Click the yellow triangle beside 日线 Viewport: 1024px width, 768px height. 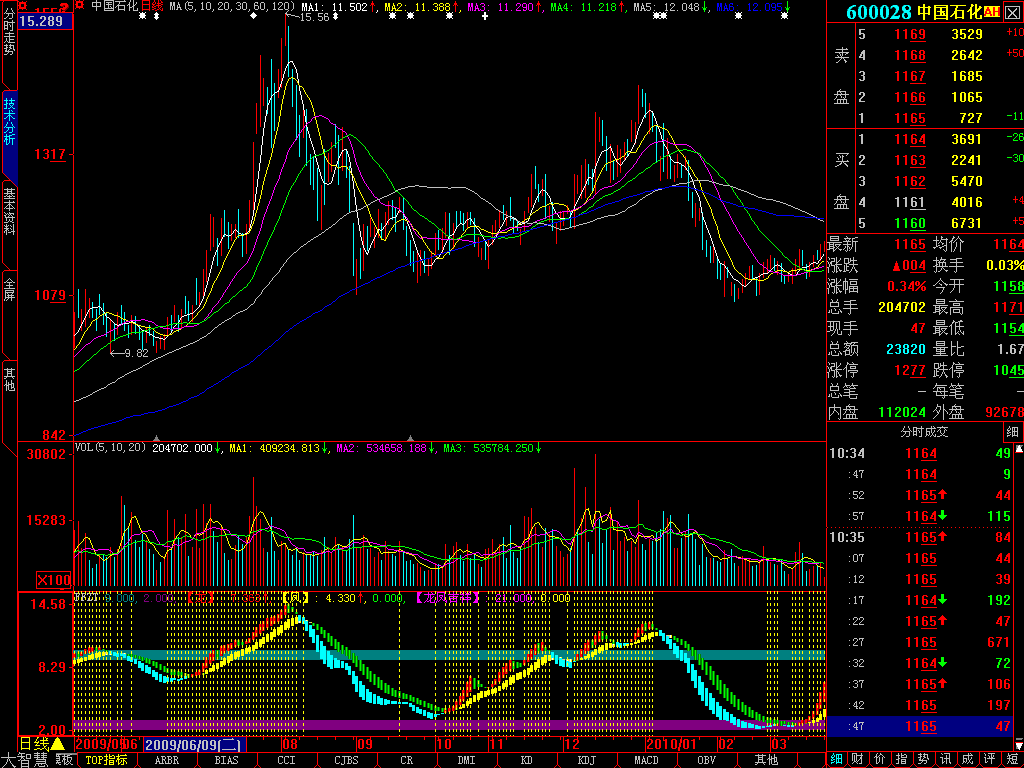(x=58, y=744)
